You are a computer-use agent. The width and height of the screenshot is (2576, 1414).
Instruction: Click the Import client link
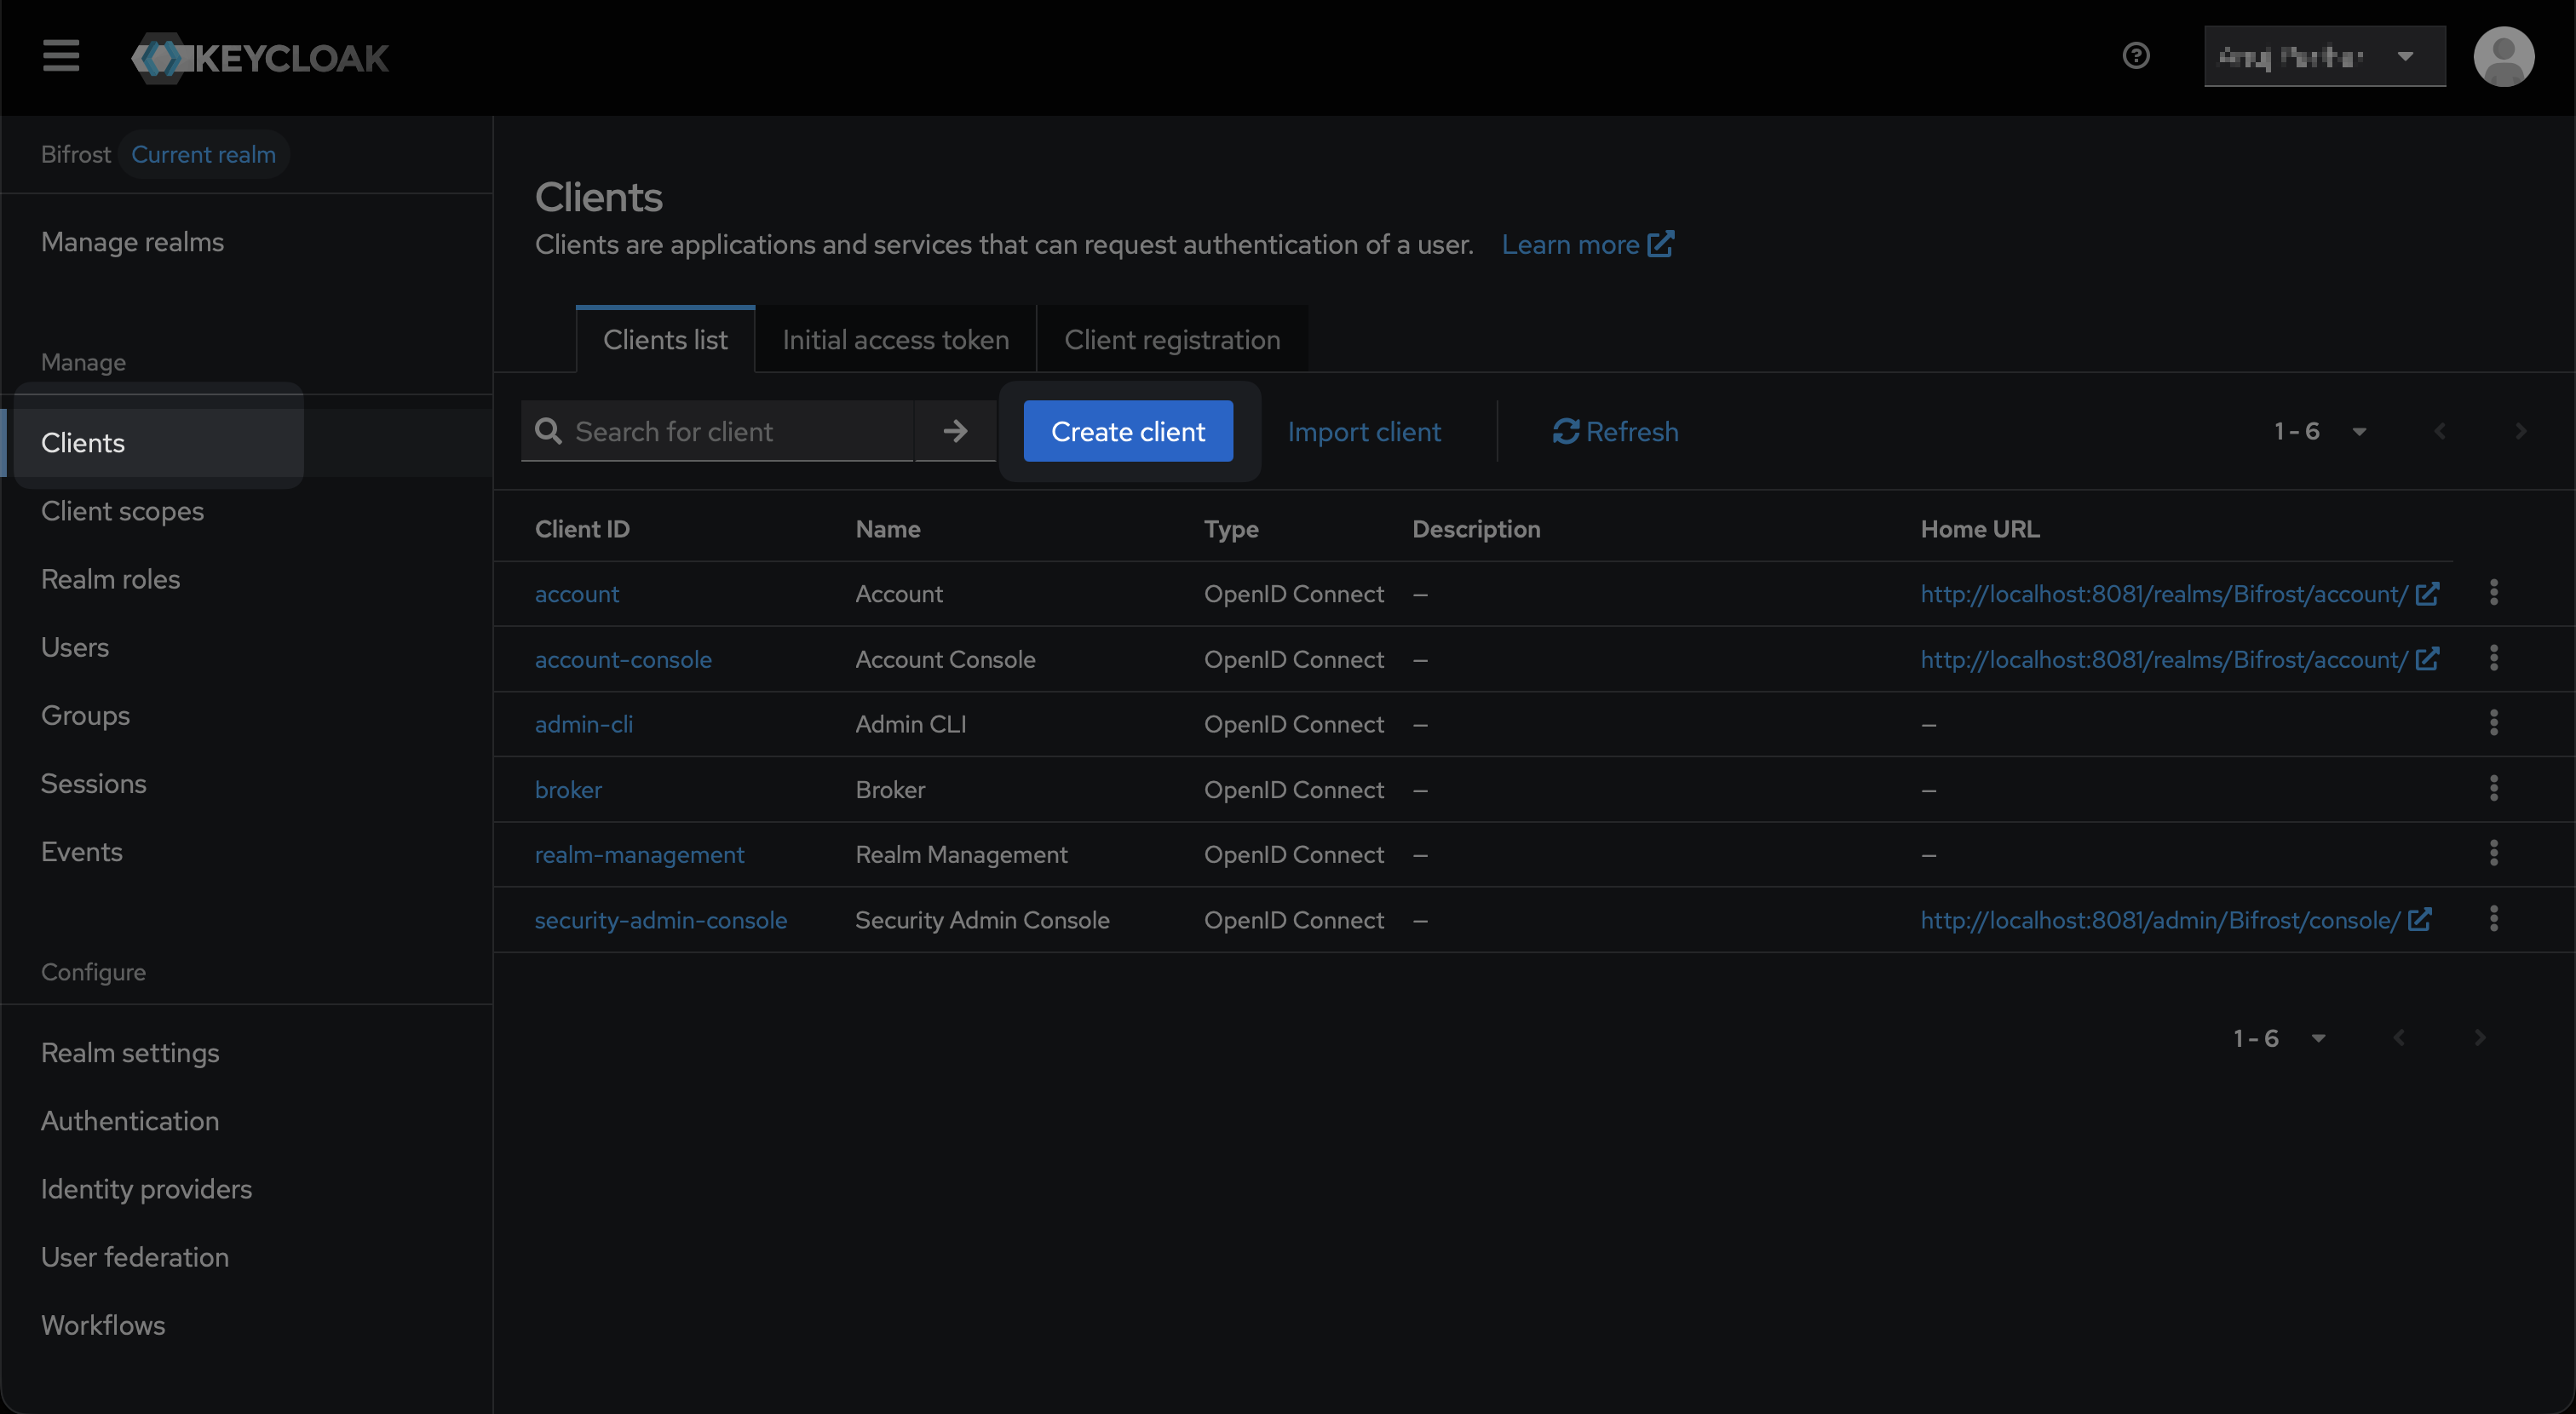click(1364, 431)
